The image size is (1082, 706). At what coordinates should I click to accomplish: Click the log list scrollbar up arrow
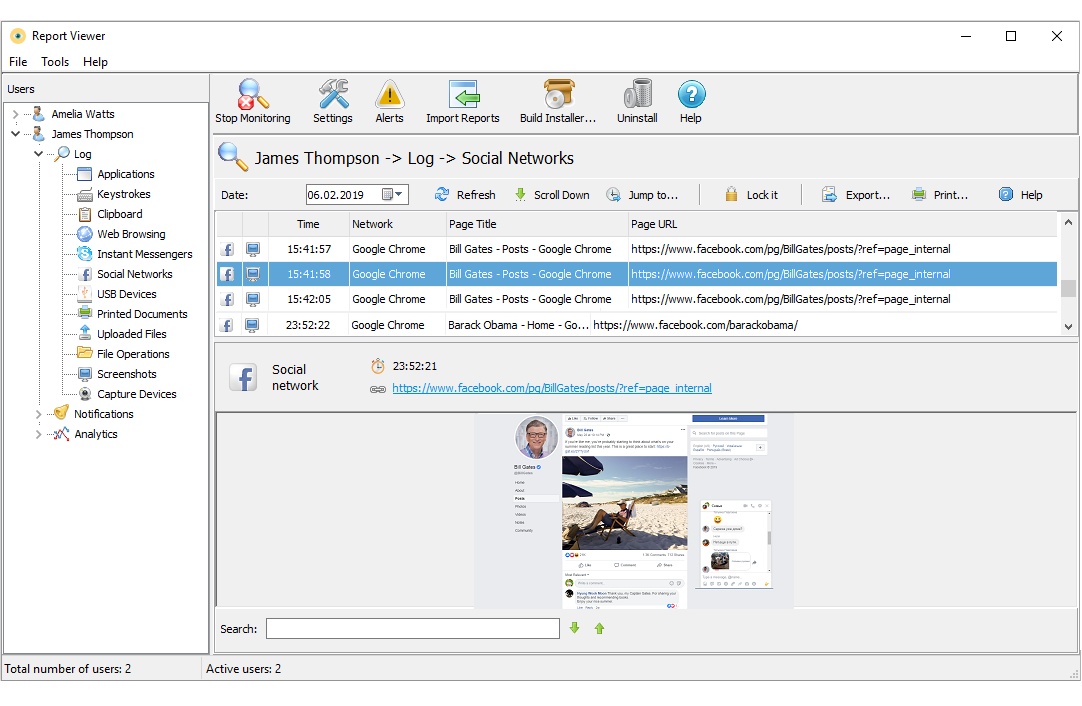point(1068,222)
